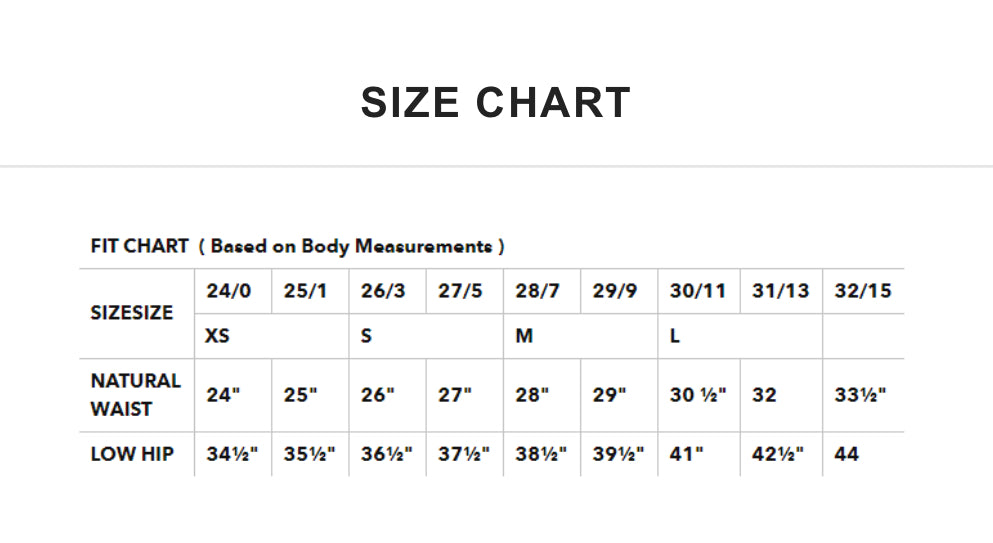Select the 32/15 size cell
The width and height of the screenshot is (993, 543).
862,292
